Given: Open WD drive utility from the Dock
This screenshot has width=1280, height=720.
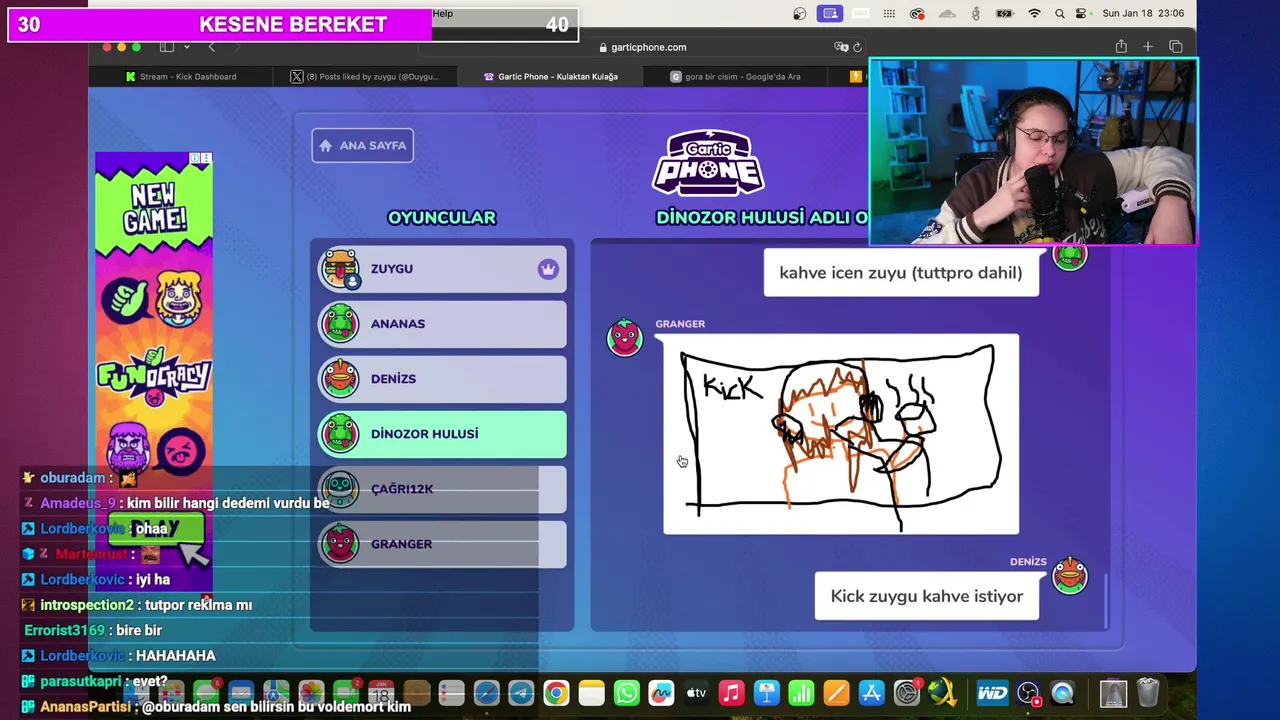Looking at the screenshot, I should click(992, 693).
